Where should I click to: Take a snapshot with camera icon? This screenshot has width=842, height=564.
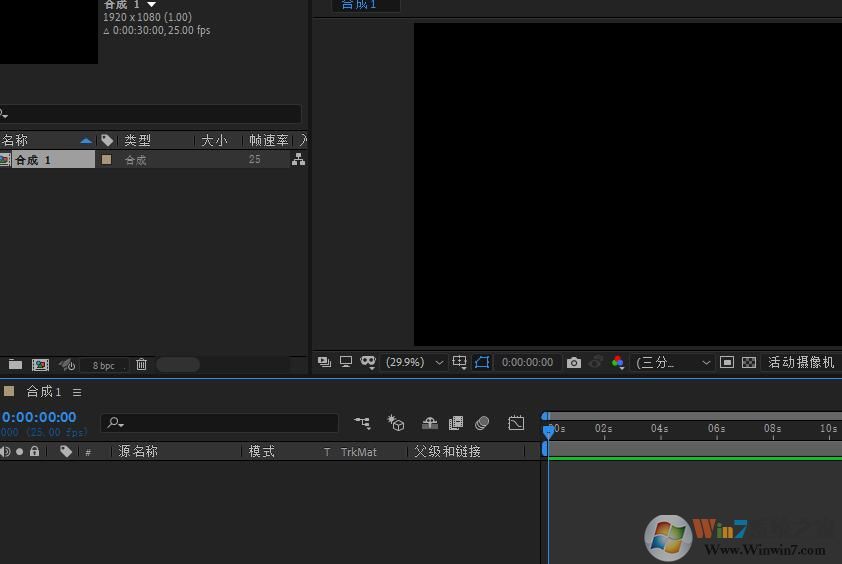tap(573, 362)
